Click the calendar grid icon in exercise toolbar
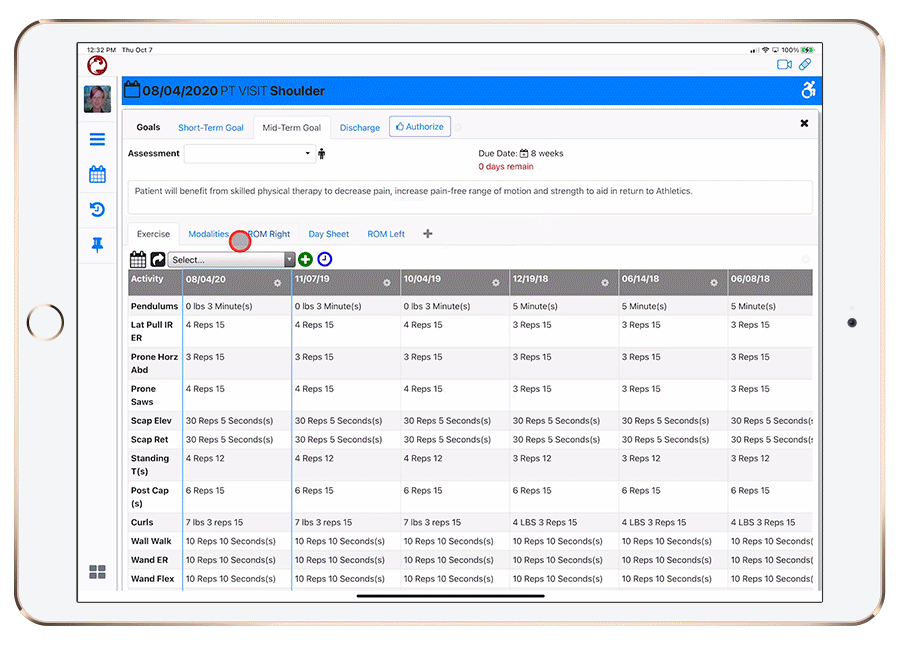Screen dimensions: 900x647 pyautogui.click(x=138, y=259)
